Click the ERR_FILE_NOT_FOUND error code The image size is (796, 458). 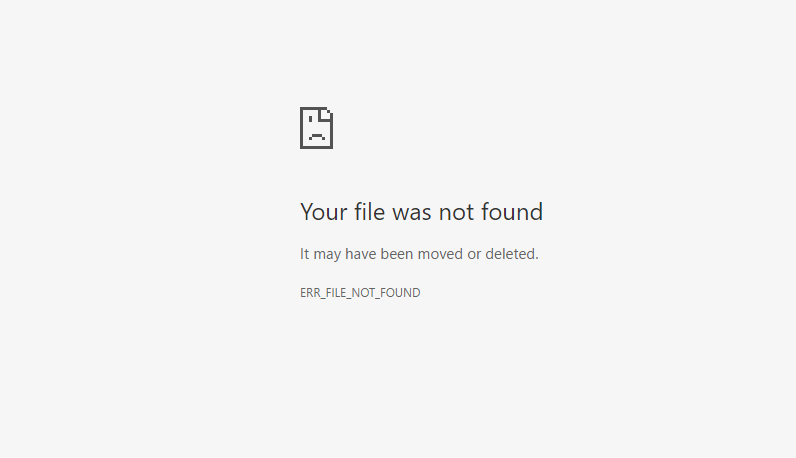[x=360, y=293]
